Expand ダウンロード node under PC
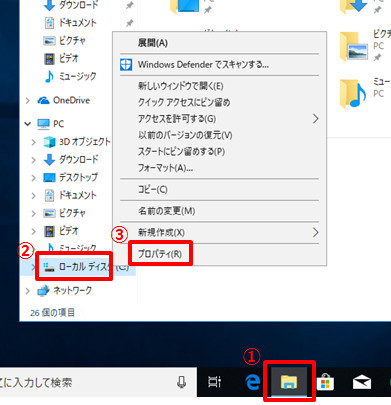 coord(33,160)
